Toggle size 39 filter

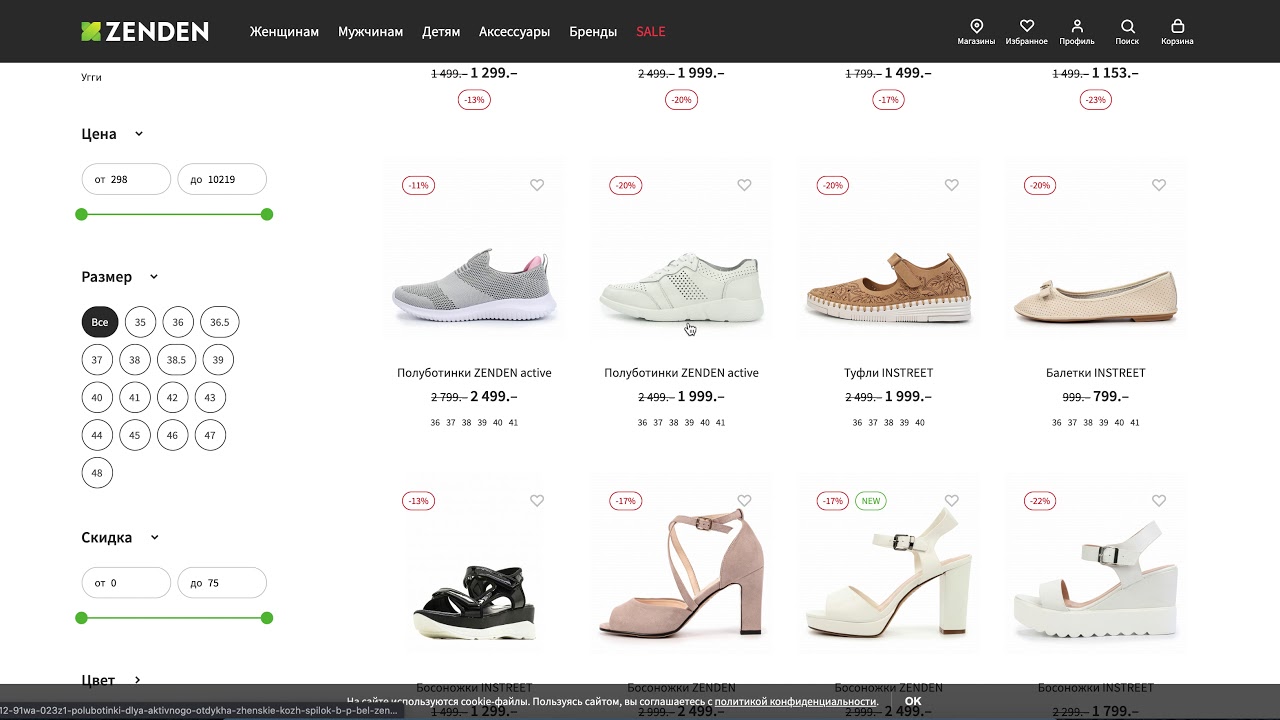[x=218, y=360]
